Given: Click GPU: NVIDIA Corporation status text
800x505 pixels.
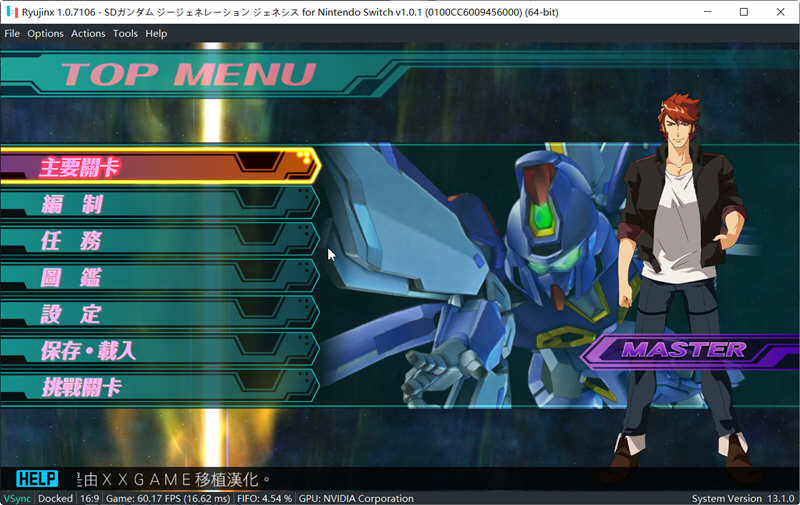Looking at the screenshot, I should point(356,498).
